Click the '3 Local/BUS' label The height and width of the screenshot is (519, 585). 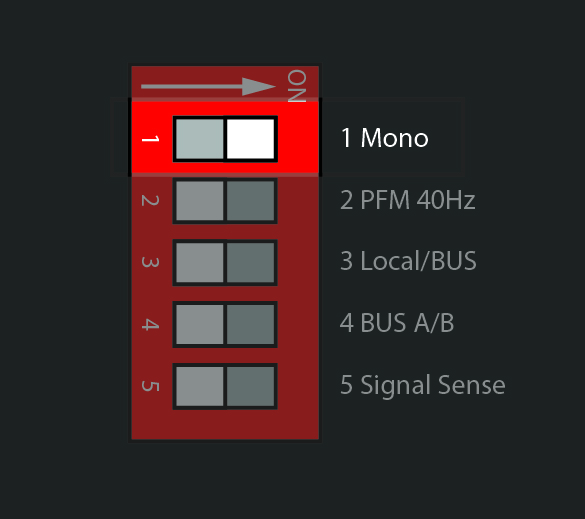(408, 260)
